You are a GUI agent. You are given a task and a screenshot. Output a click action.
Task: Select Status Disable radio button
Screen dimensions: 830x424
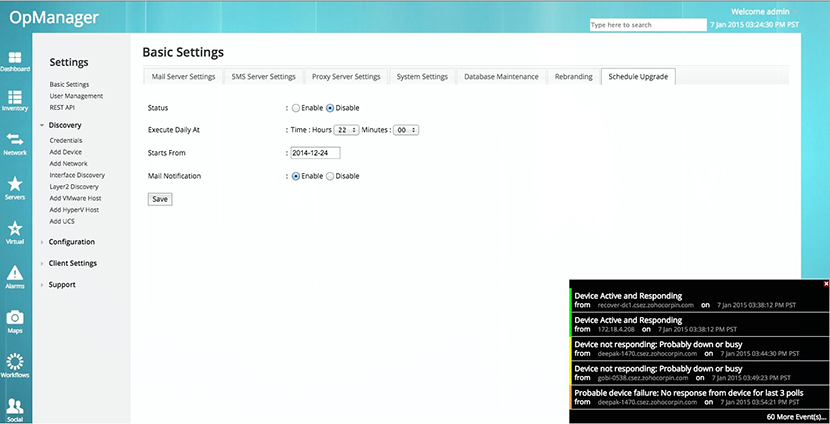pos(330,108)
